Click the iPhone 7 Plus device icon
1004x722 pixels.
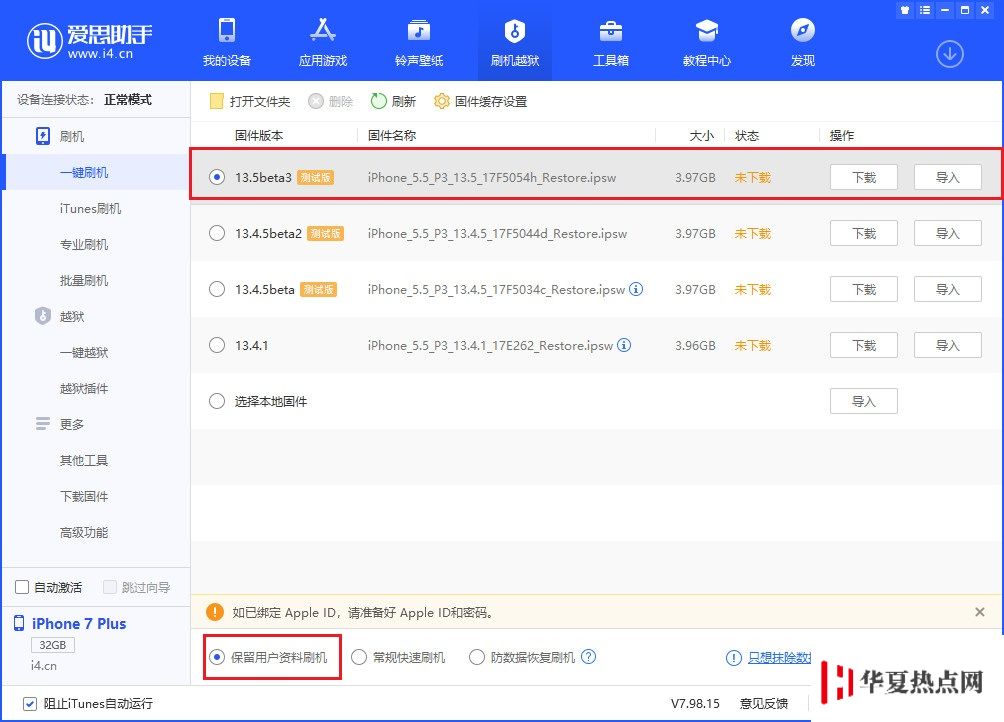point(19,623)
